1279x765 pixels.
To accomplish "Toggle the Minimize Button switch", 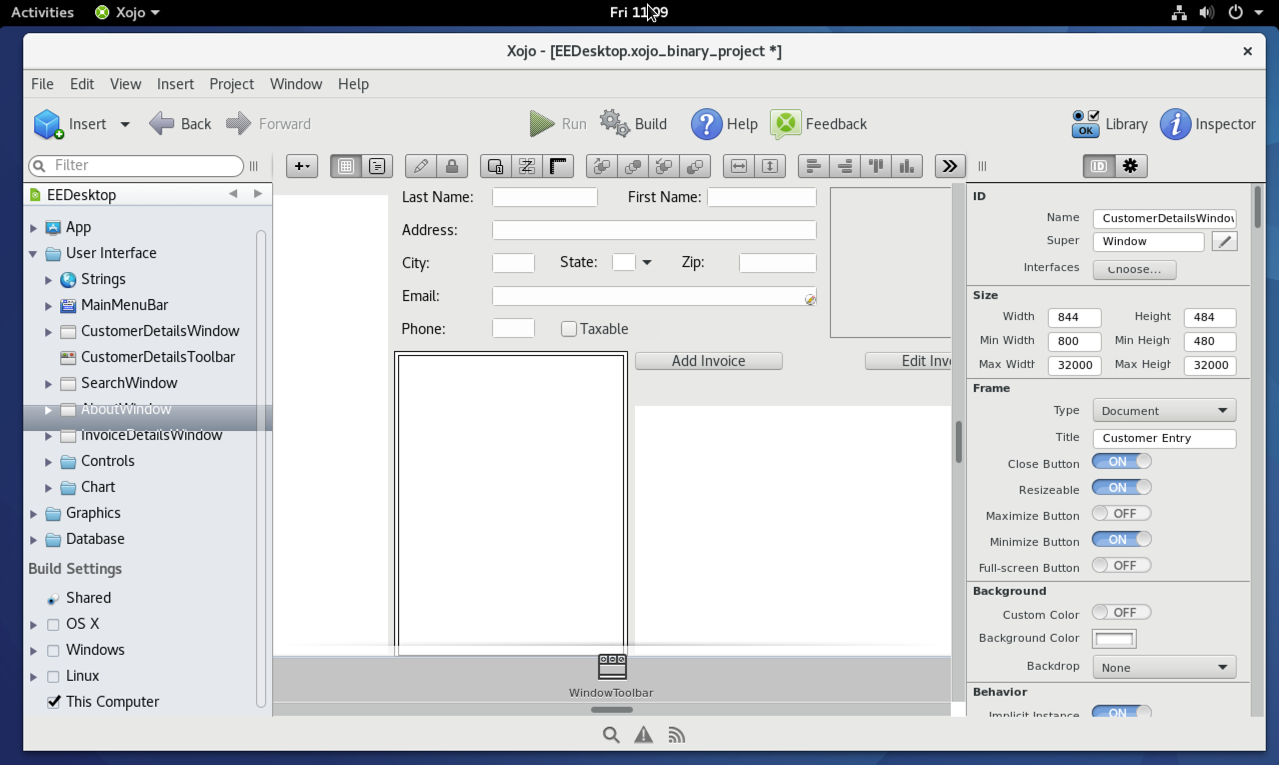I will (1122, 540).
